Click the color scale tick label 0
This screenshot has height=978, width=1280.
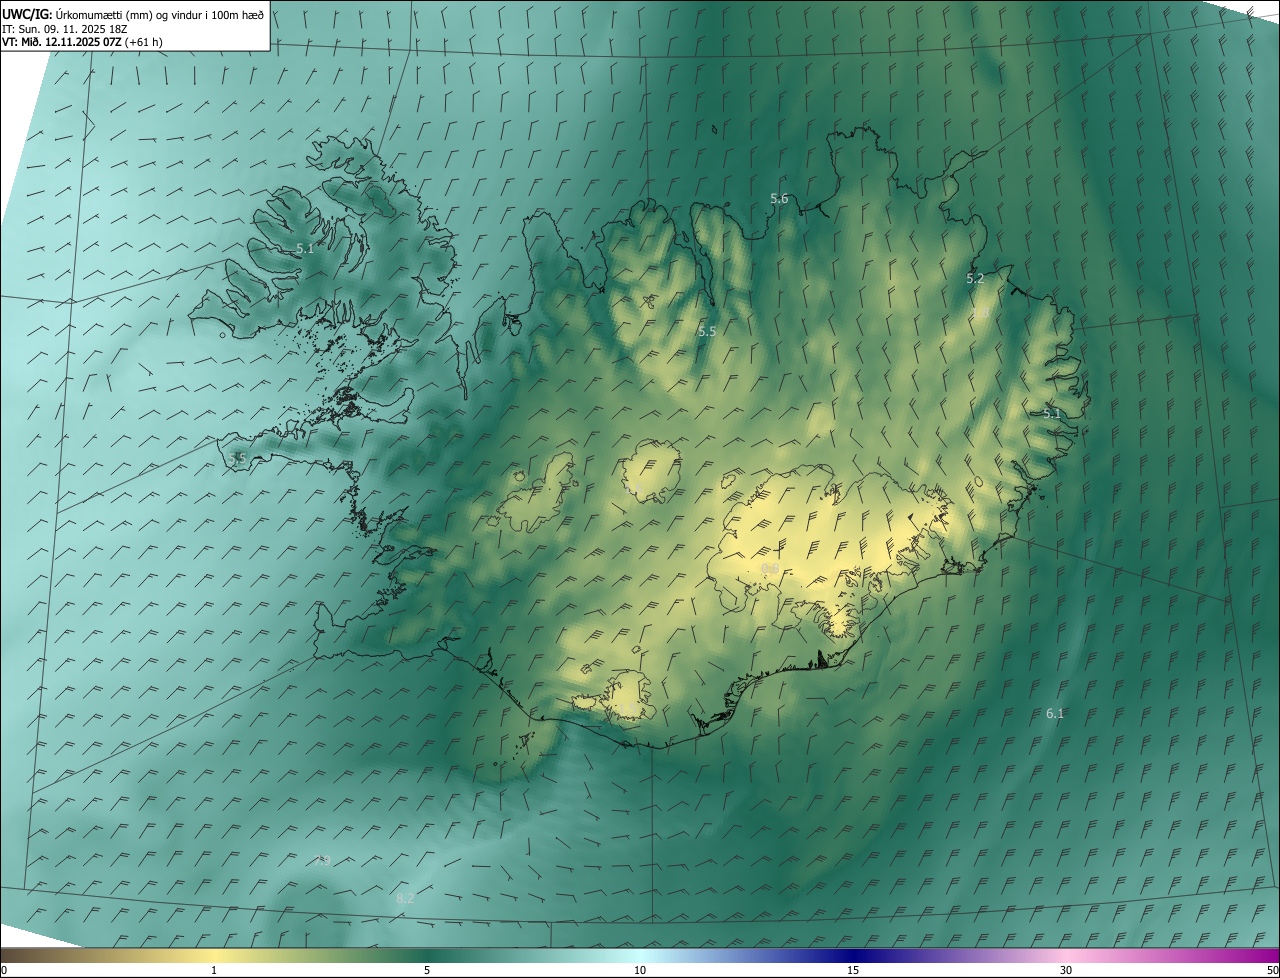[4, 970]
